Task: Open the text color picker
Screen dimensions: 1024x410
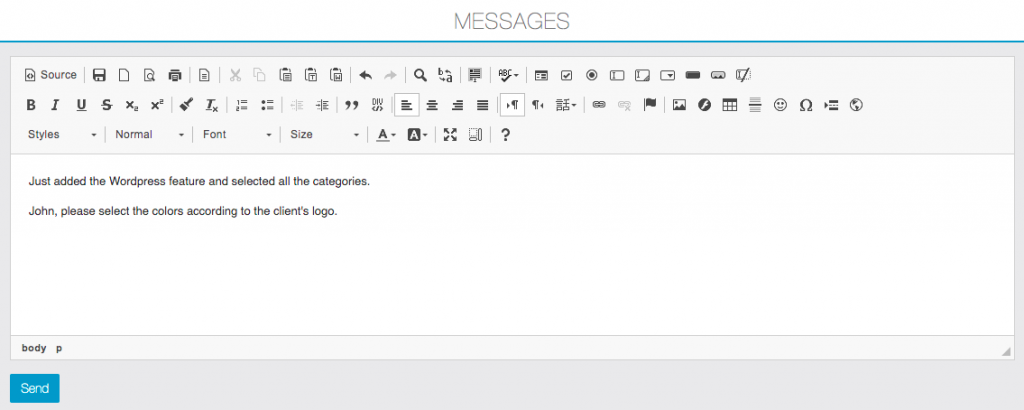Action: tap(386, 135)
